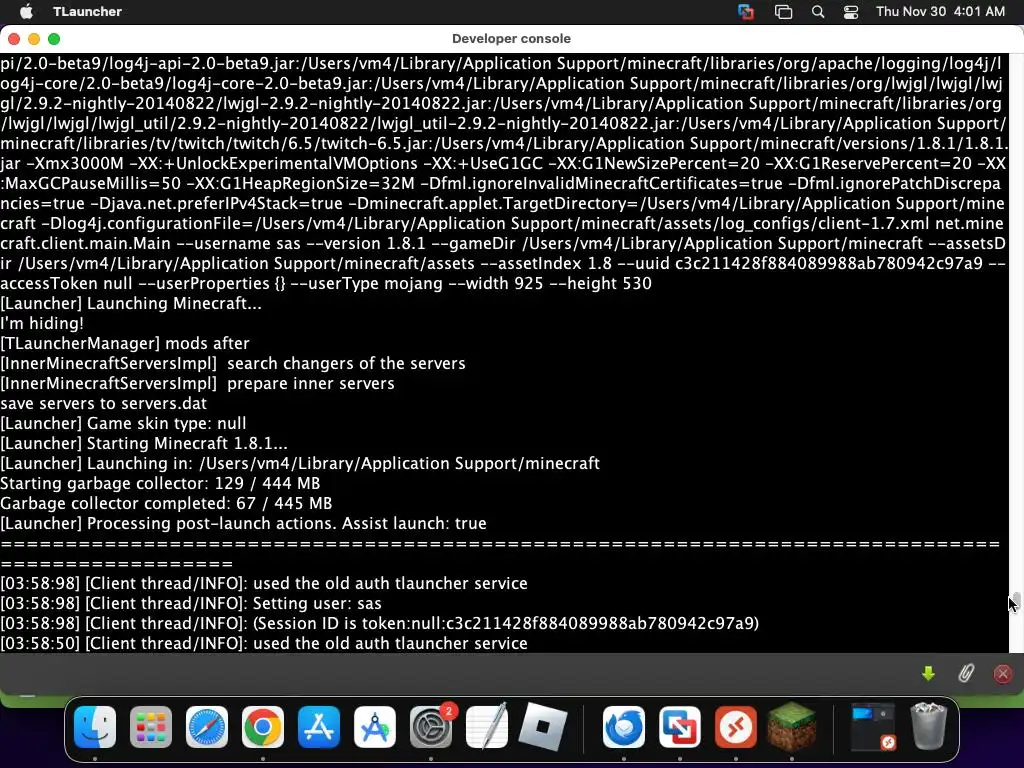The height and width of the screenshot is (768, 1024).
Task: Open the minimized window thumbnail in dock
Action: pyautogui.click(x=873, y=726)
